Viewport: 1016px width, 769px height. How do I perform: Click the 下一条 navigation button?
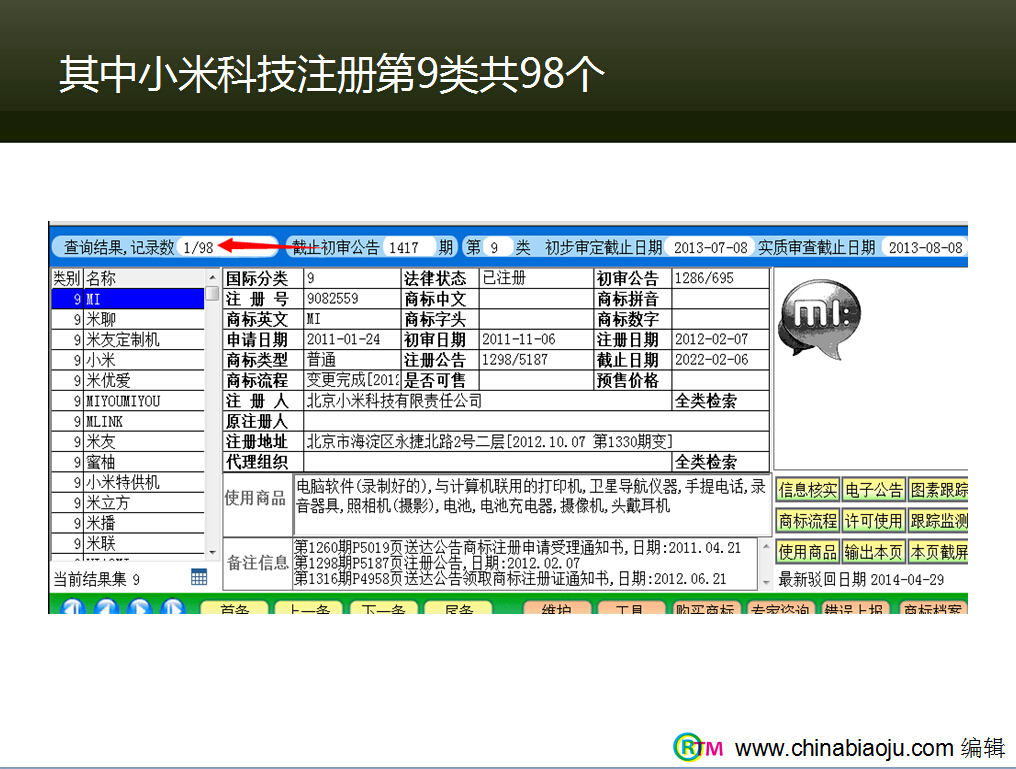pos(384,608)
